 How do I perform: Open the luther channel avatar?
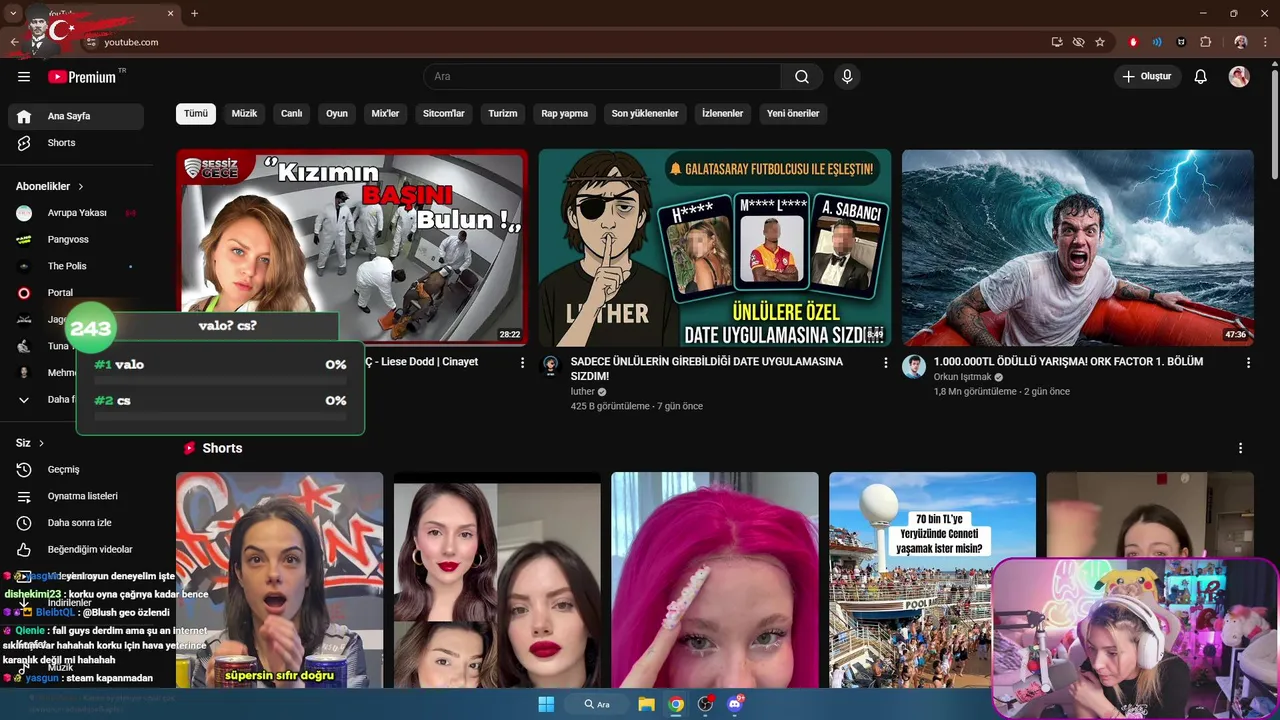click(550, 366)
